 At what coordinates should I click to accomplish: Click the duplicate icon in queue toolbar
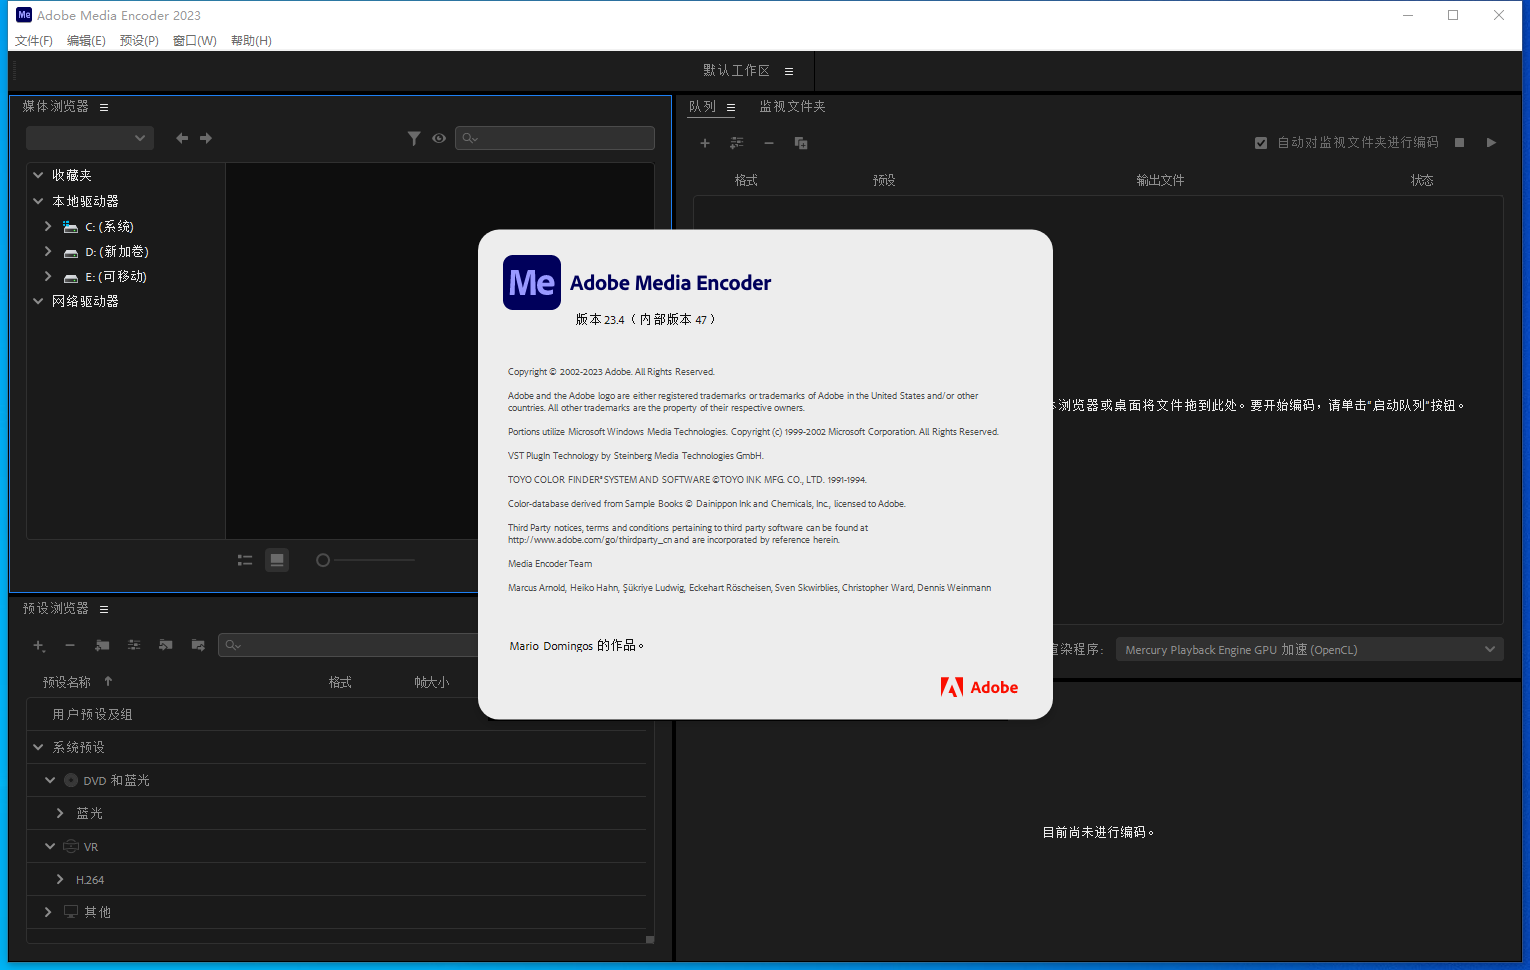(801, 143)
